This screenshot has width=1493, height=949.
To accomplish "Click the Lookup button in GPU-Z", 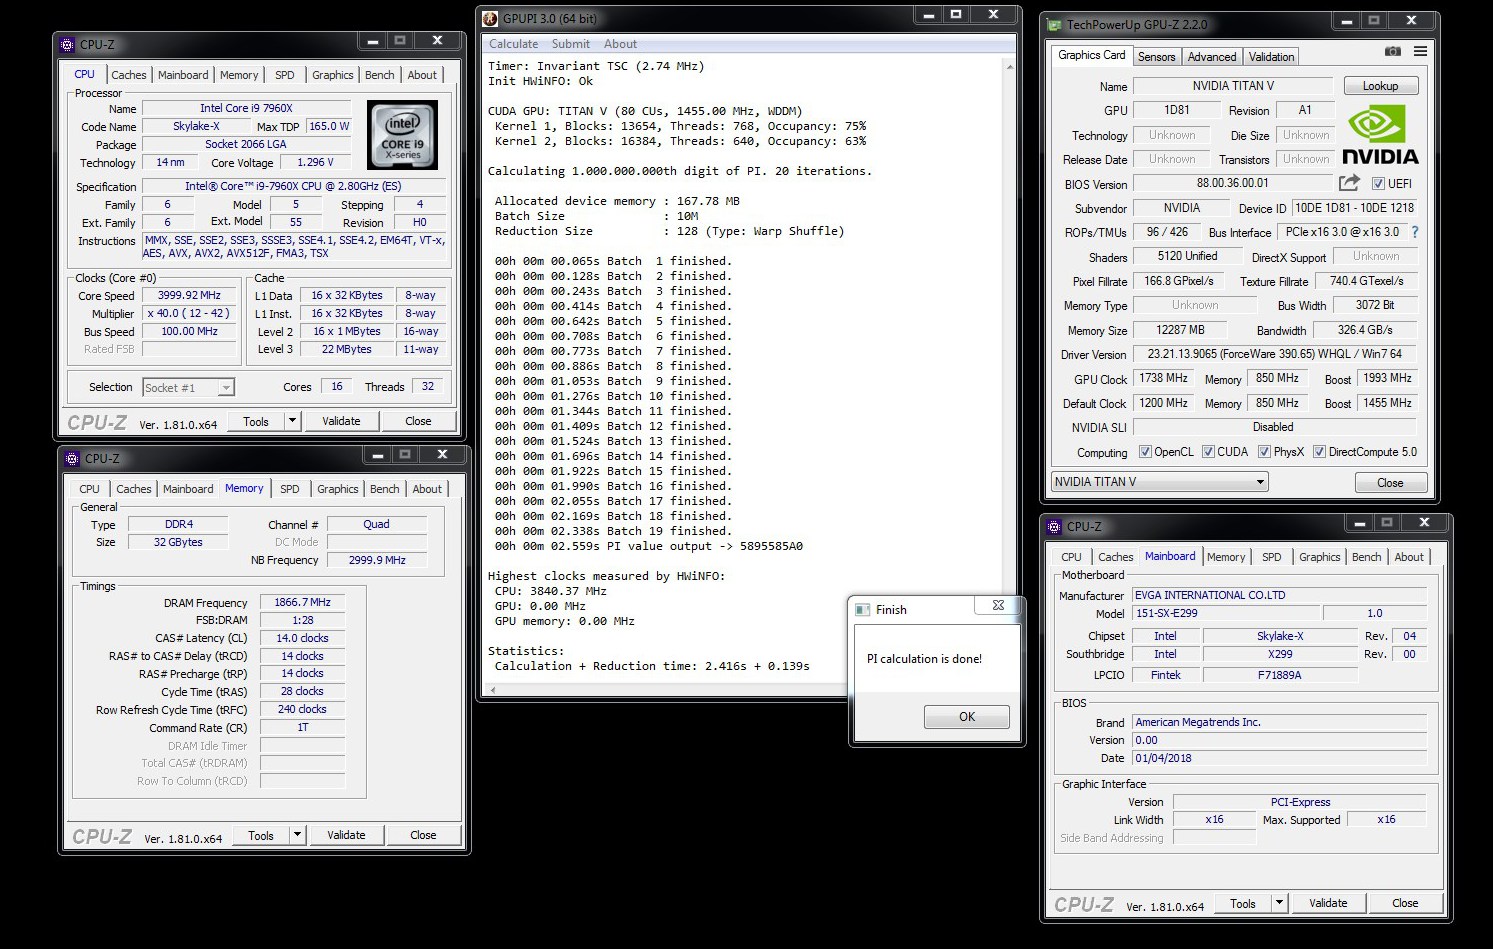I will tap(1380, 86).
